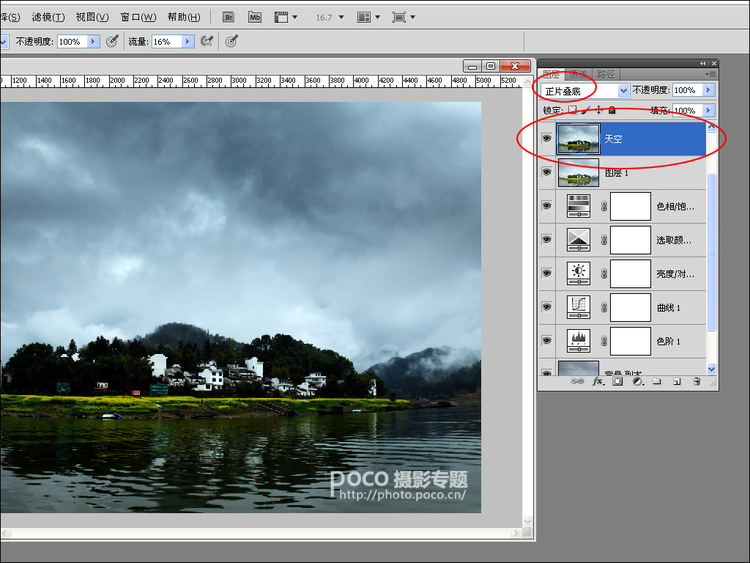Image resolution: width=750 pixels, height=563 pixels.
Task: Create new fill or adjustment layer
Action: pos(638,381)
